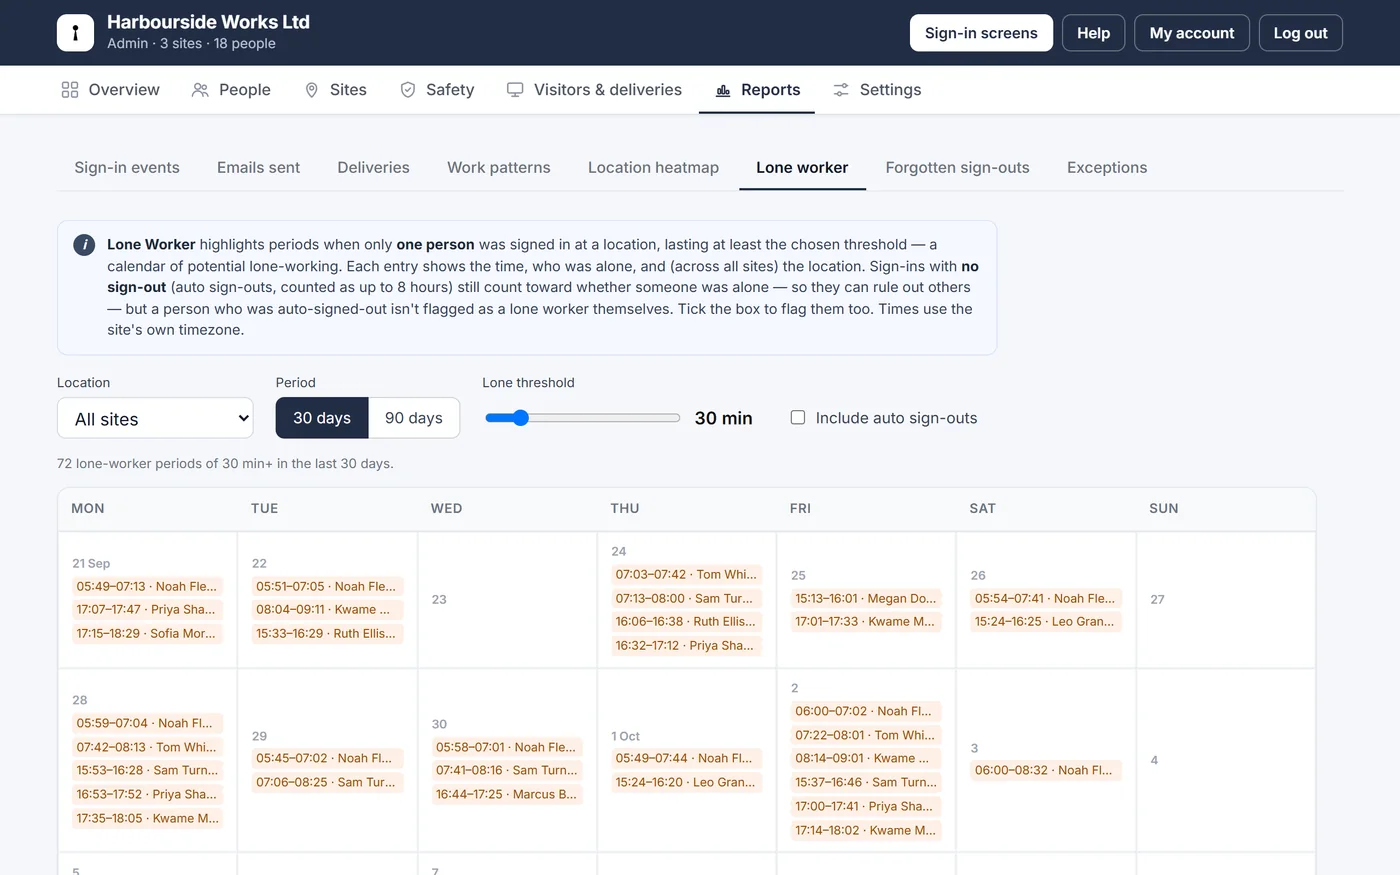Image resolution: width=1400 pixels, height=875 pixels.
Task: Click 15:24–16:20 Leo Gran... entry on 1 Oct
Action: point(686,783)
